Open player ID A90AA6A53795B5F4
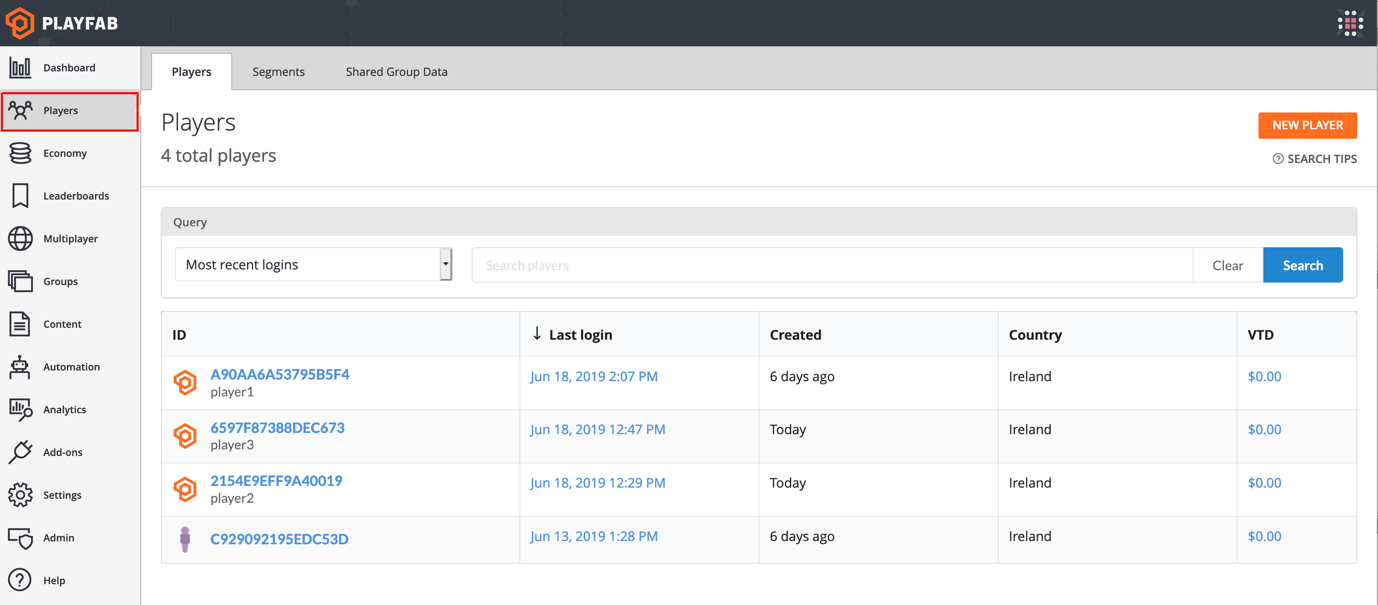 click(280, 375)
